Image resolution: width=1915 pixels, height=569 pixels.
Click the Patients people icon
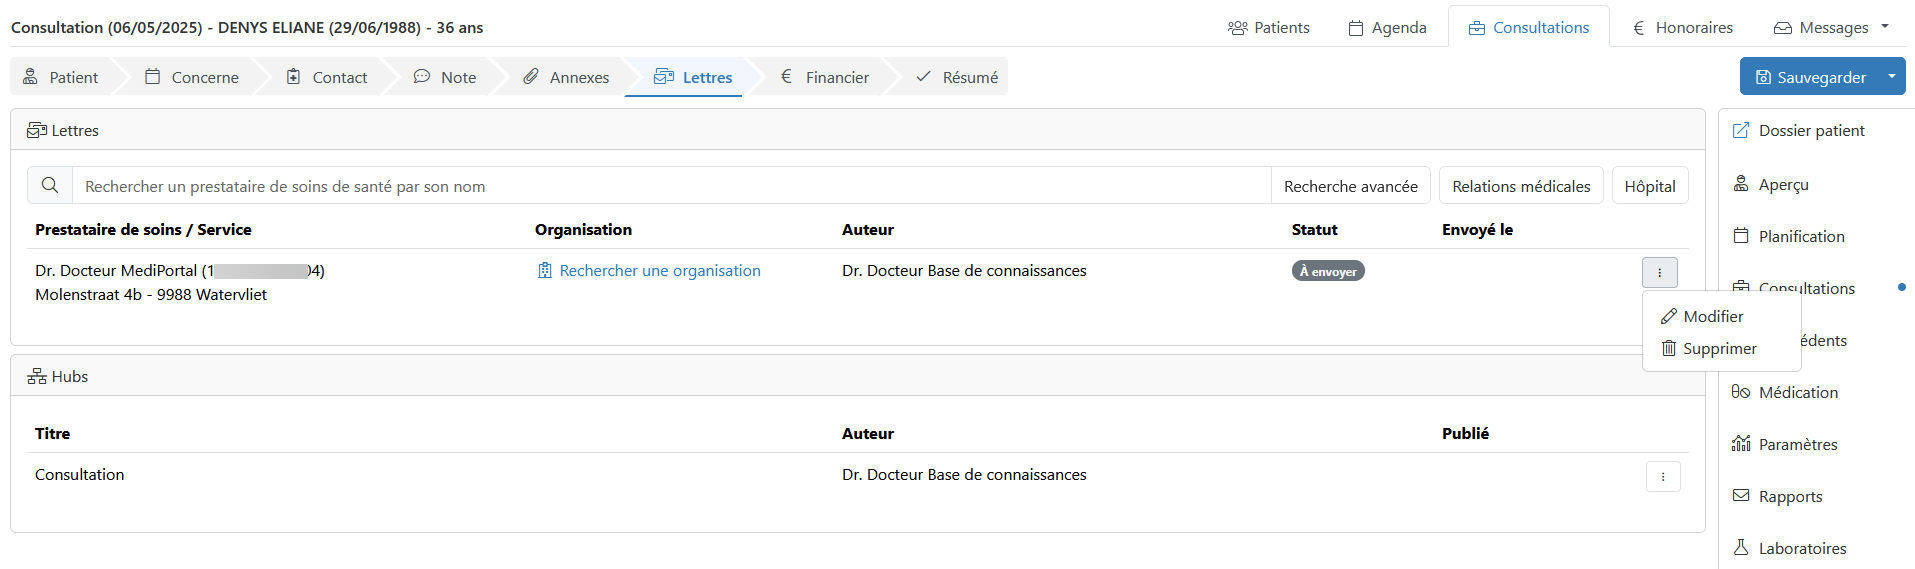click(1238, 28)
